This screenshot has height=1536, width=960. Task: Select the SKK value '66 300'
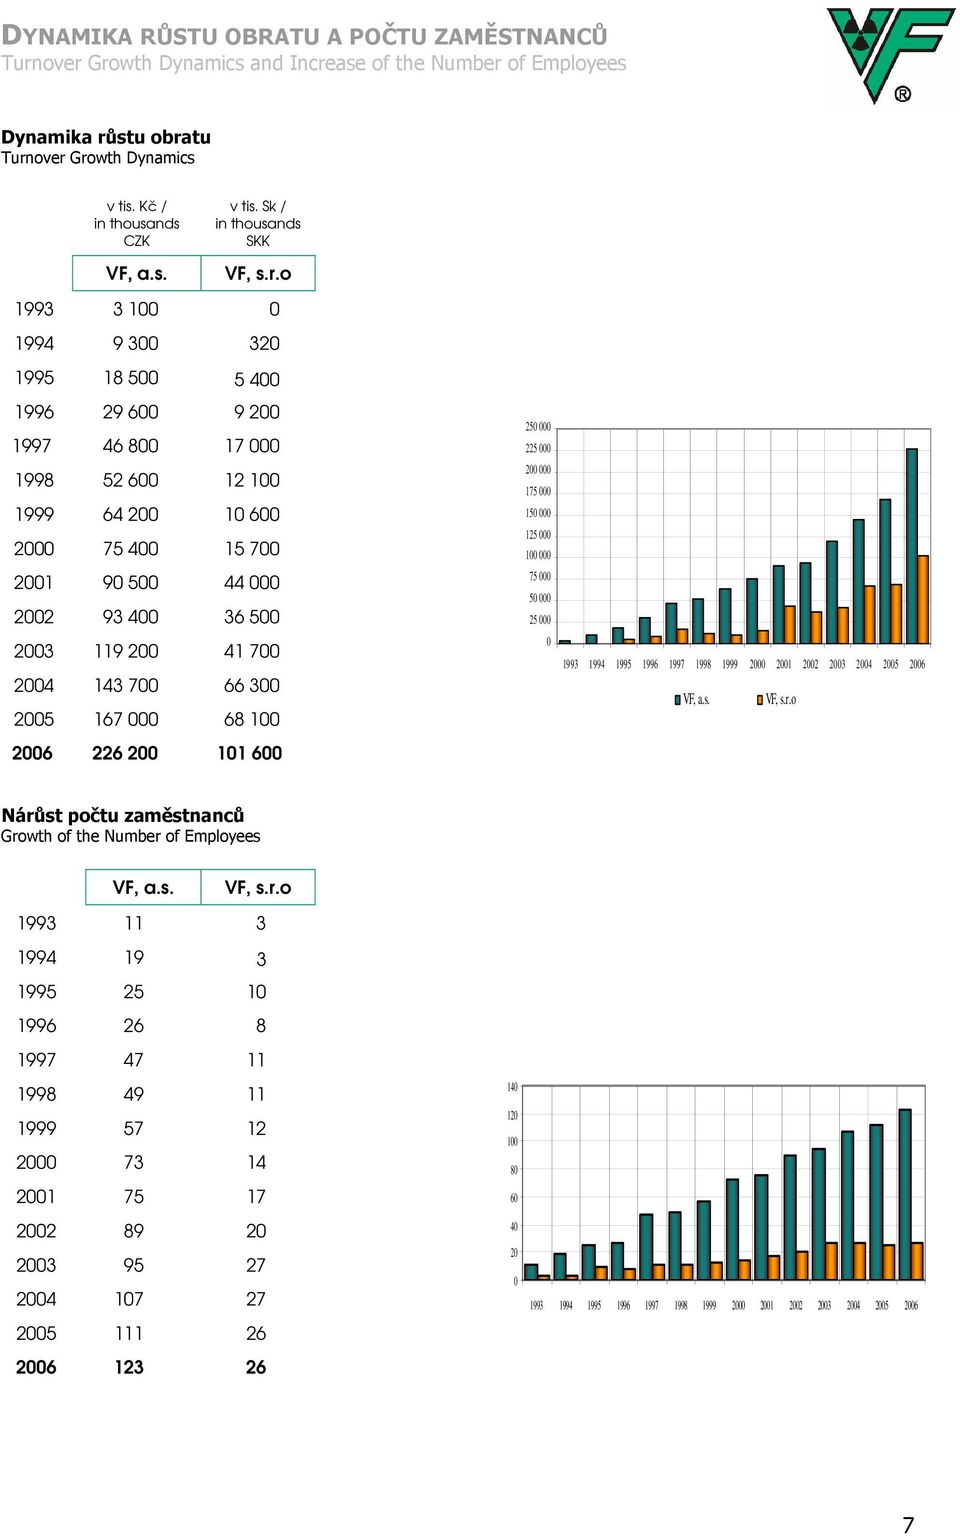pos(252,685)
